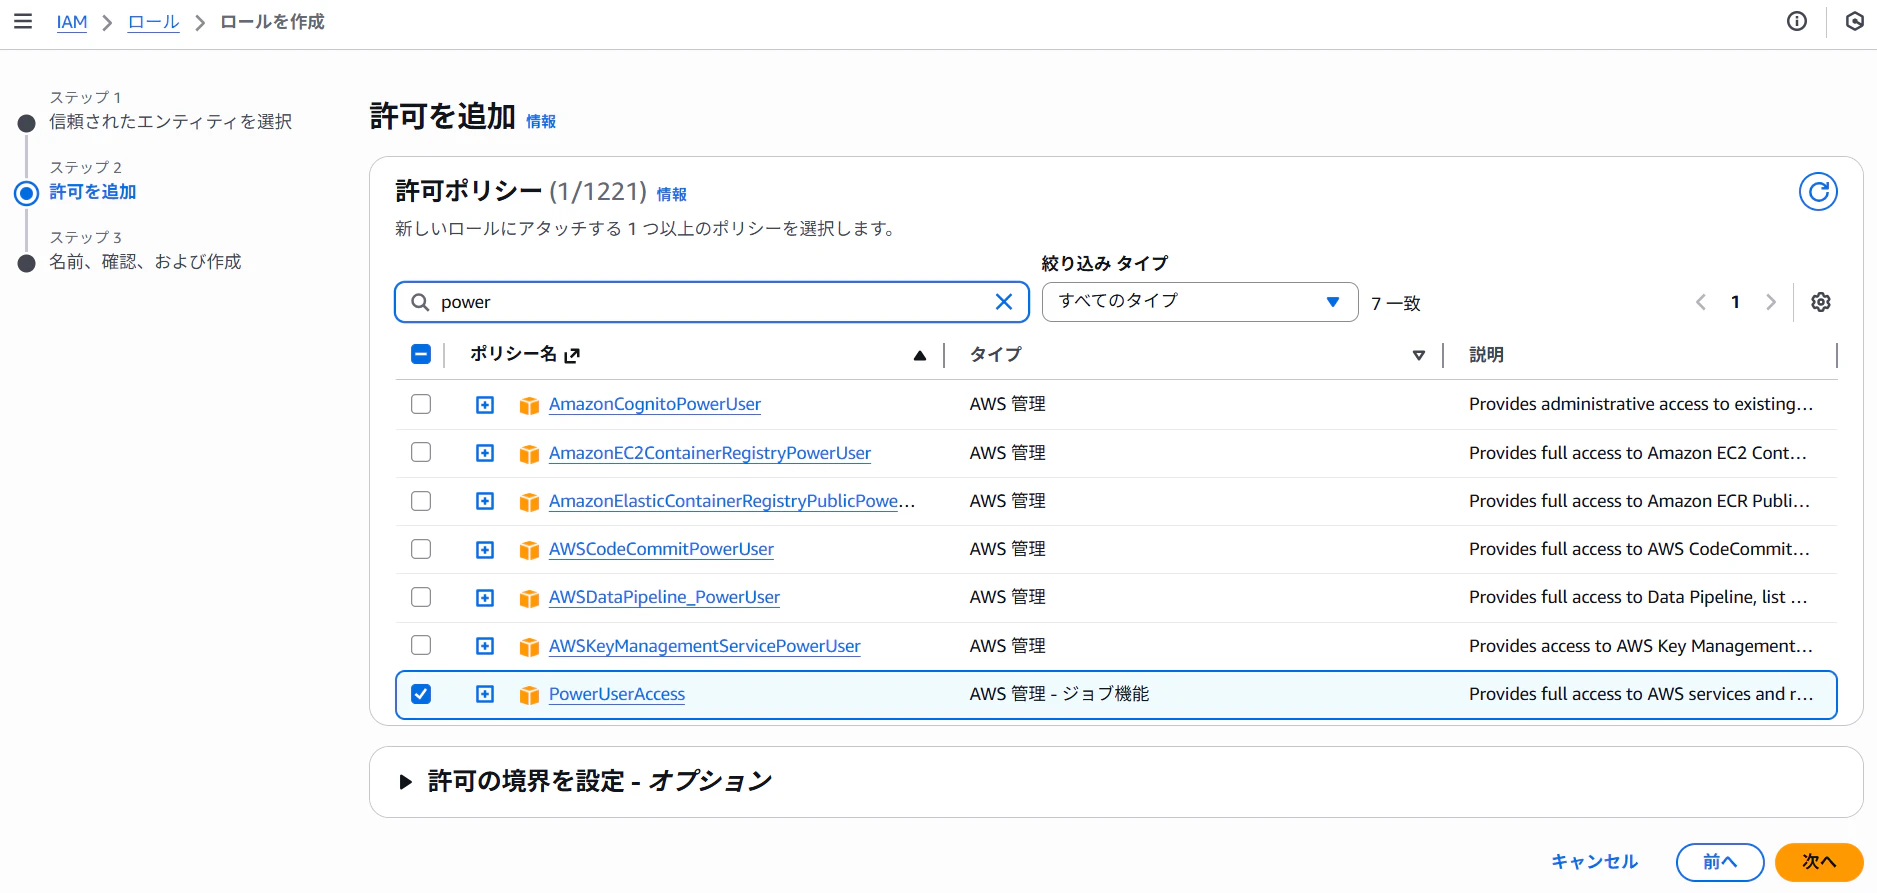
Task: Go to previous page of policies
Action: [x=1701, y=302]
